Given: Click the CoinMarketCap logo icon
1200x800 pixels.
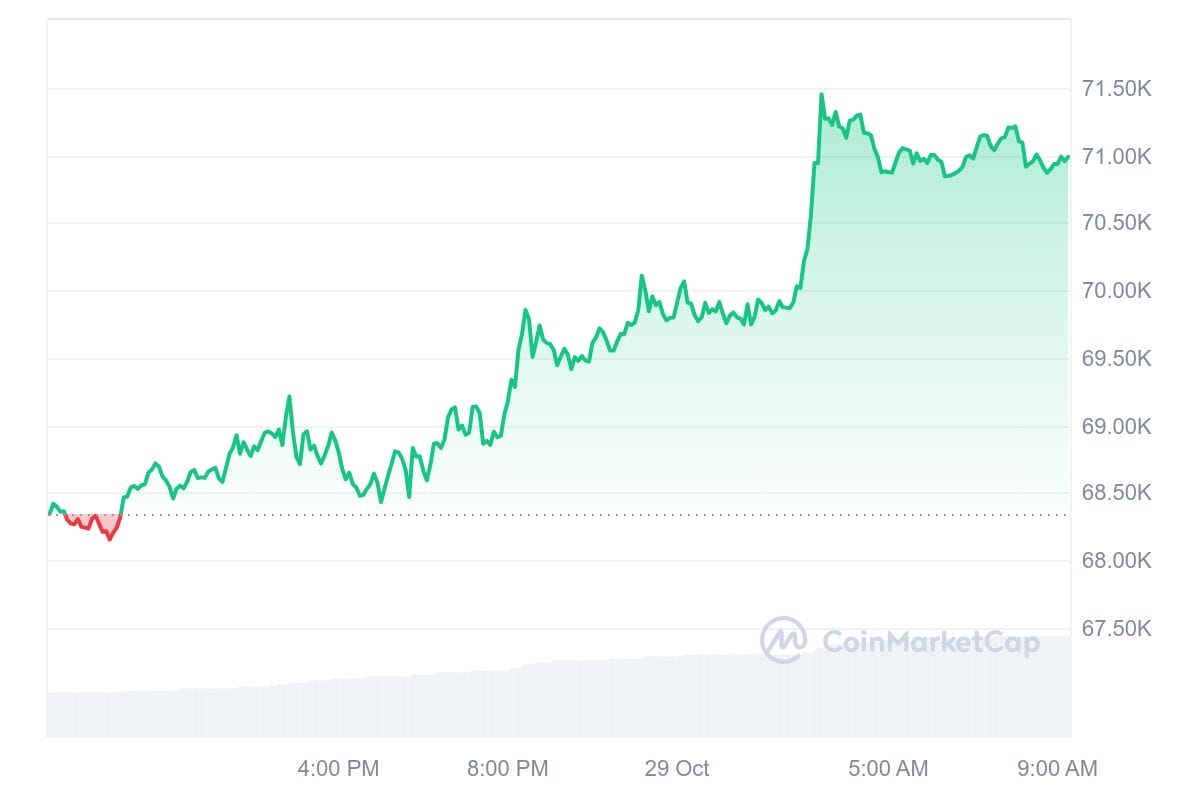Looking at the screenshot, I should [x=783, y=640].
